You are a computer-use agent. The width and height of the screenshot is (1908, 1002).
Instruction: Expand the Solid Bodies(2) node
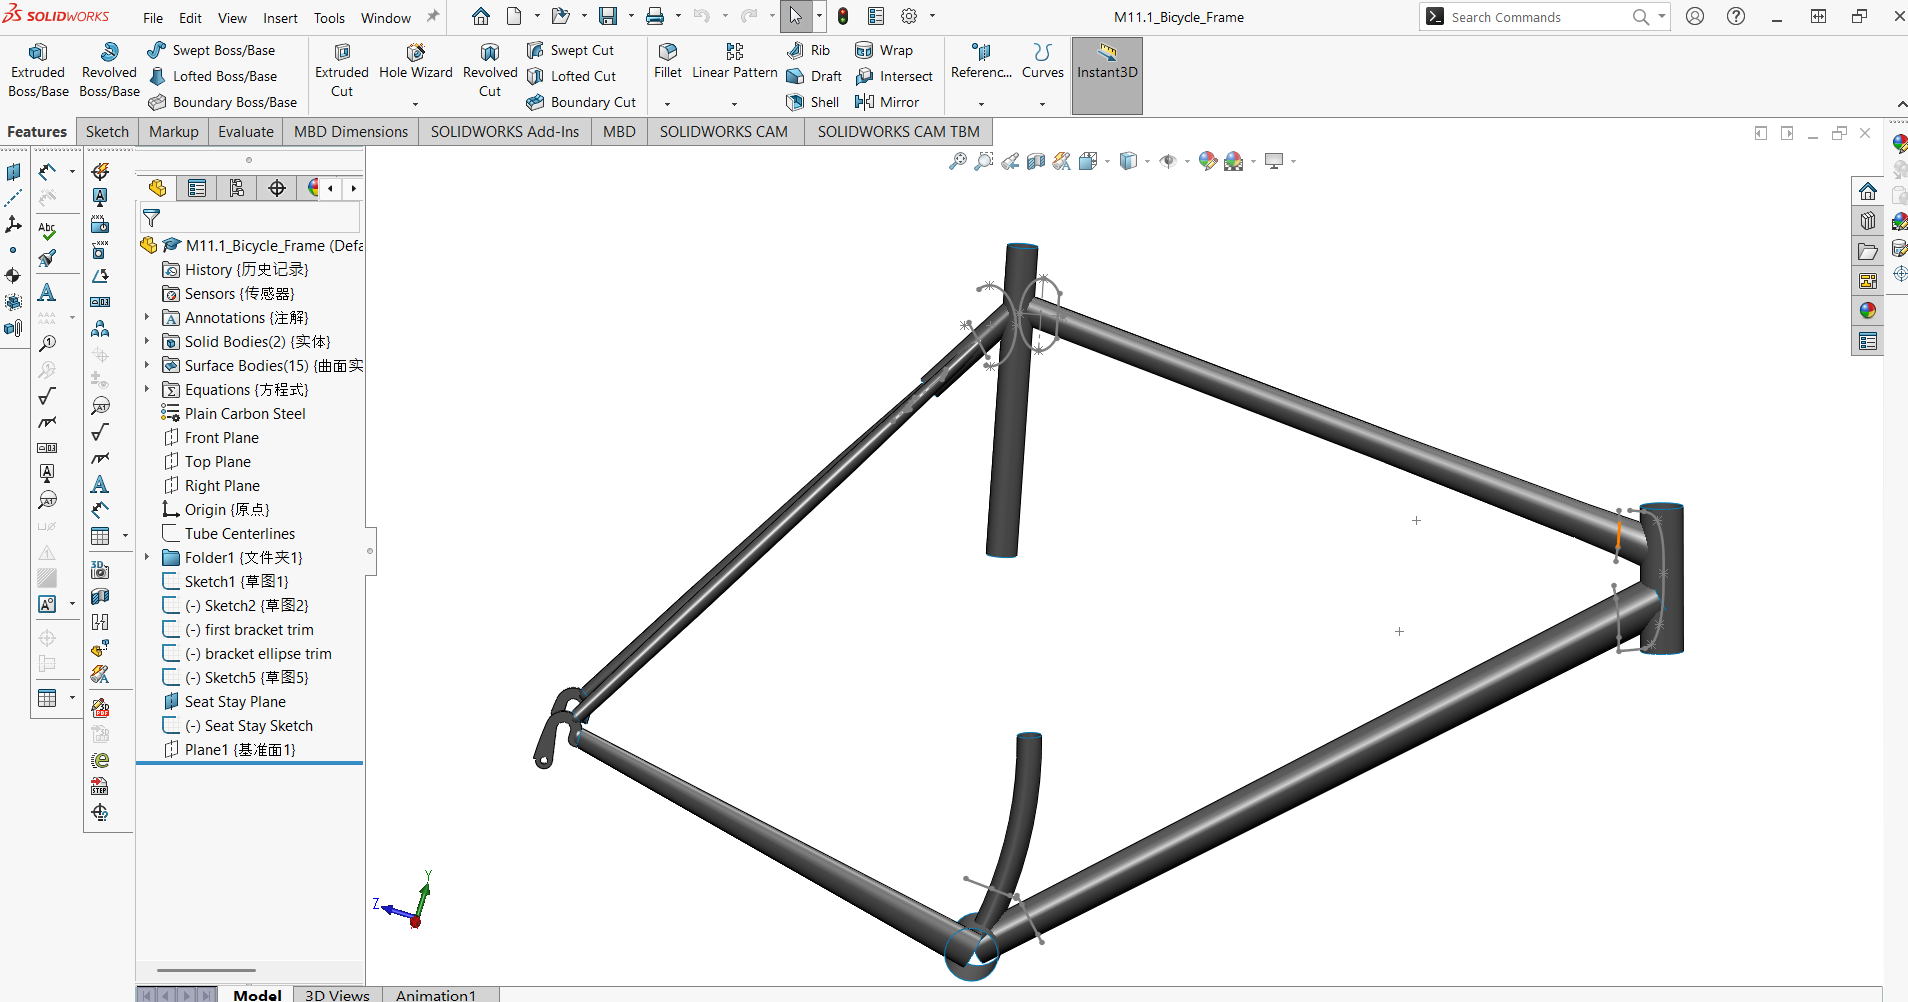[x=147, y=341]
